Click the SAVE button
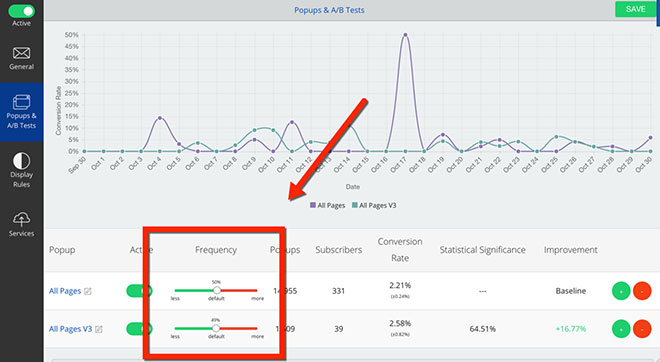The image size is (660, 362). [636, 9]
